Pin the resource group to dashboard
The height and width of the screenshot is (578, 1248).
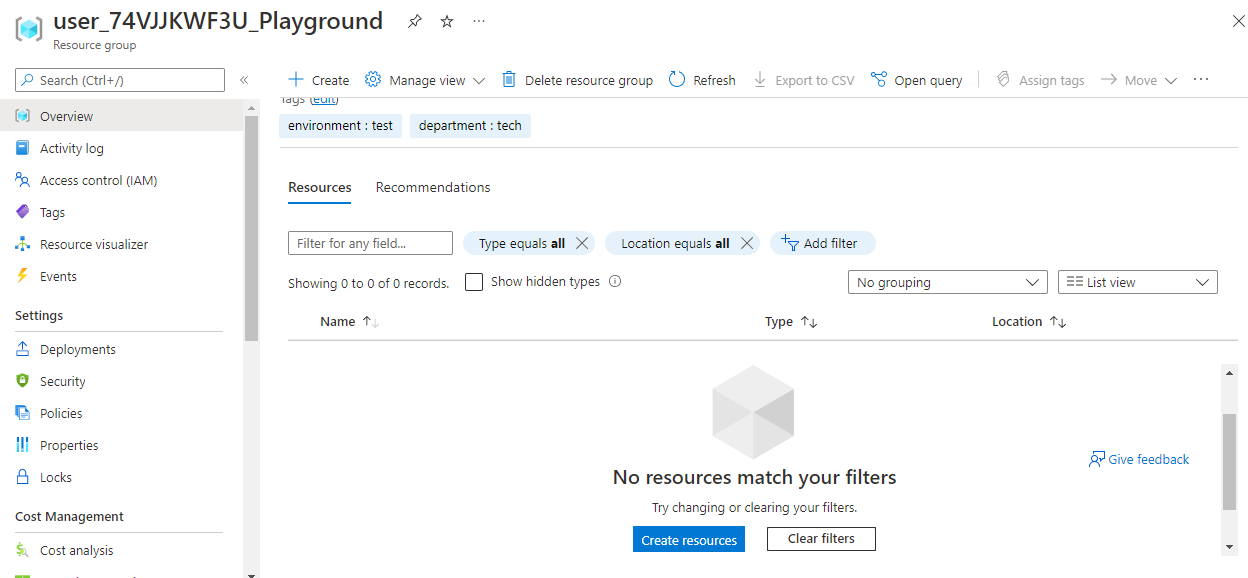coord(414,20)
